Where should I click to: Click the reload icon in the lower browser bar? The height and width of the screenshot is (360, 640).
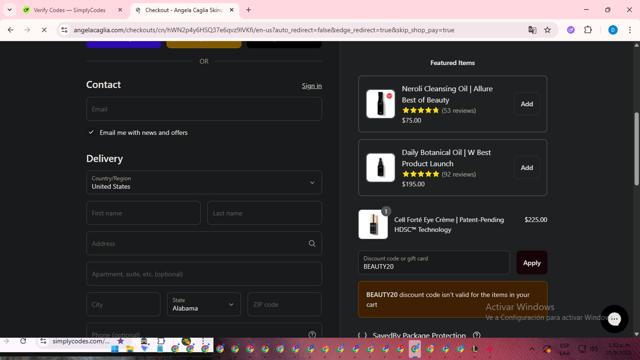[23, 341]
